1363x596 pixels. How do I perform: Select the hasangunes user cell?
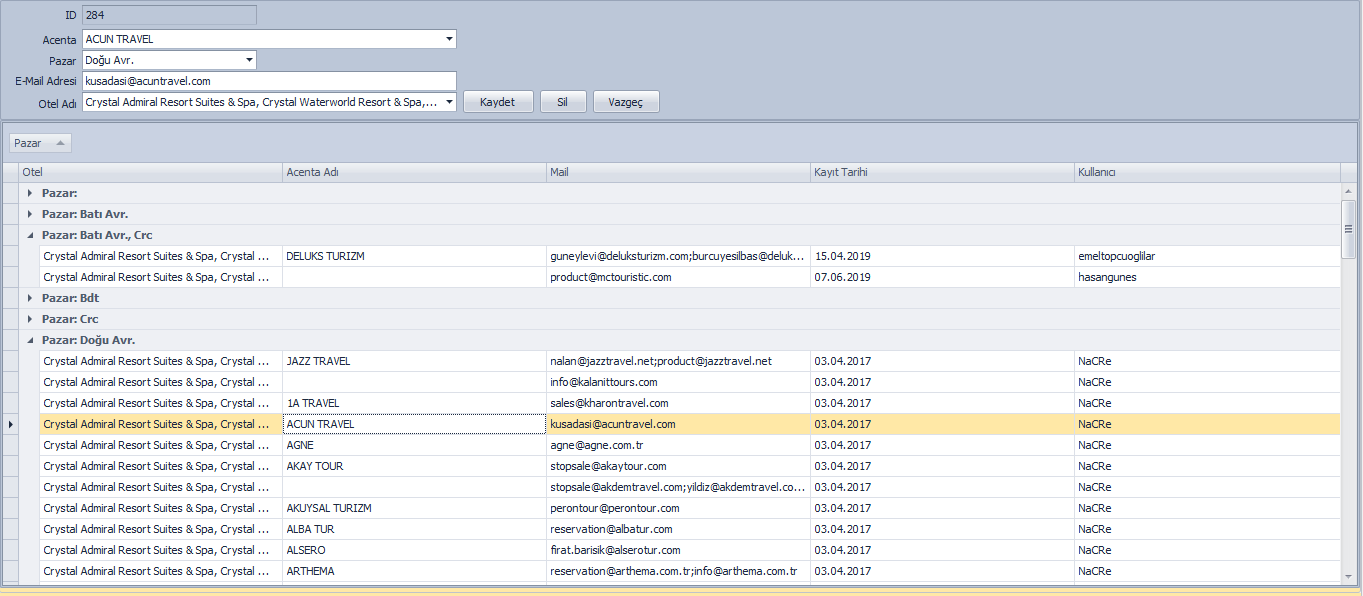[x=1207, y=277]
